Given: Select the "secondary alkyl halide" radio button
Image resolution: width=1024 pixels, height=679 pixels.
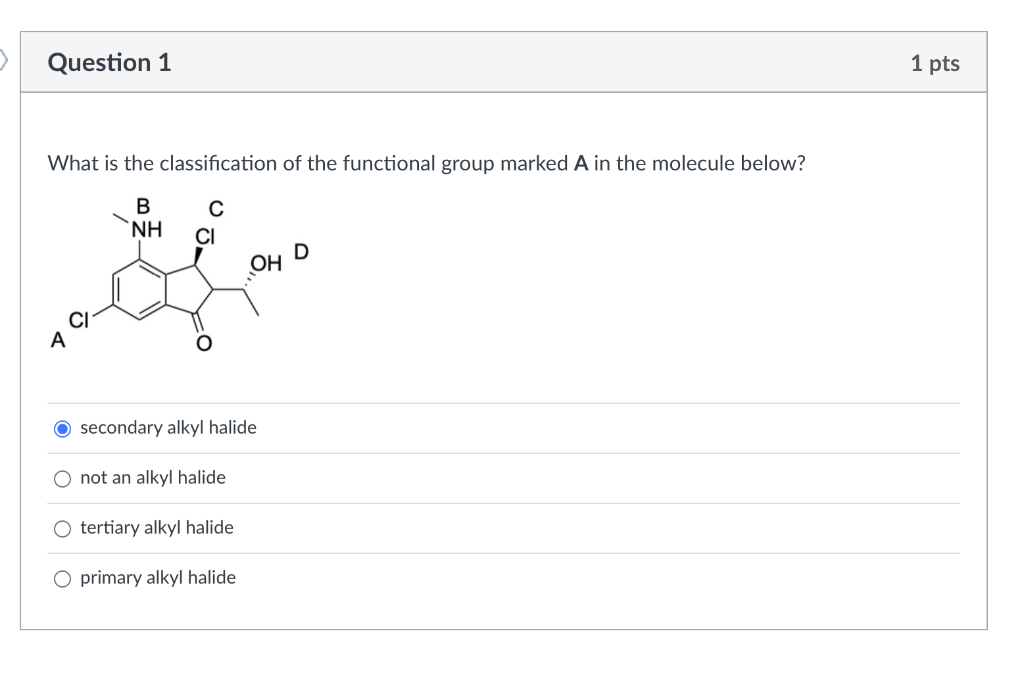Looking at the screenshot, I should tap(62, 428).
